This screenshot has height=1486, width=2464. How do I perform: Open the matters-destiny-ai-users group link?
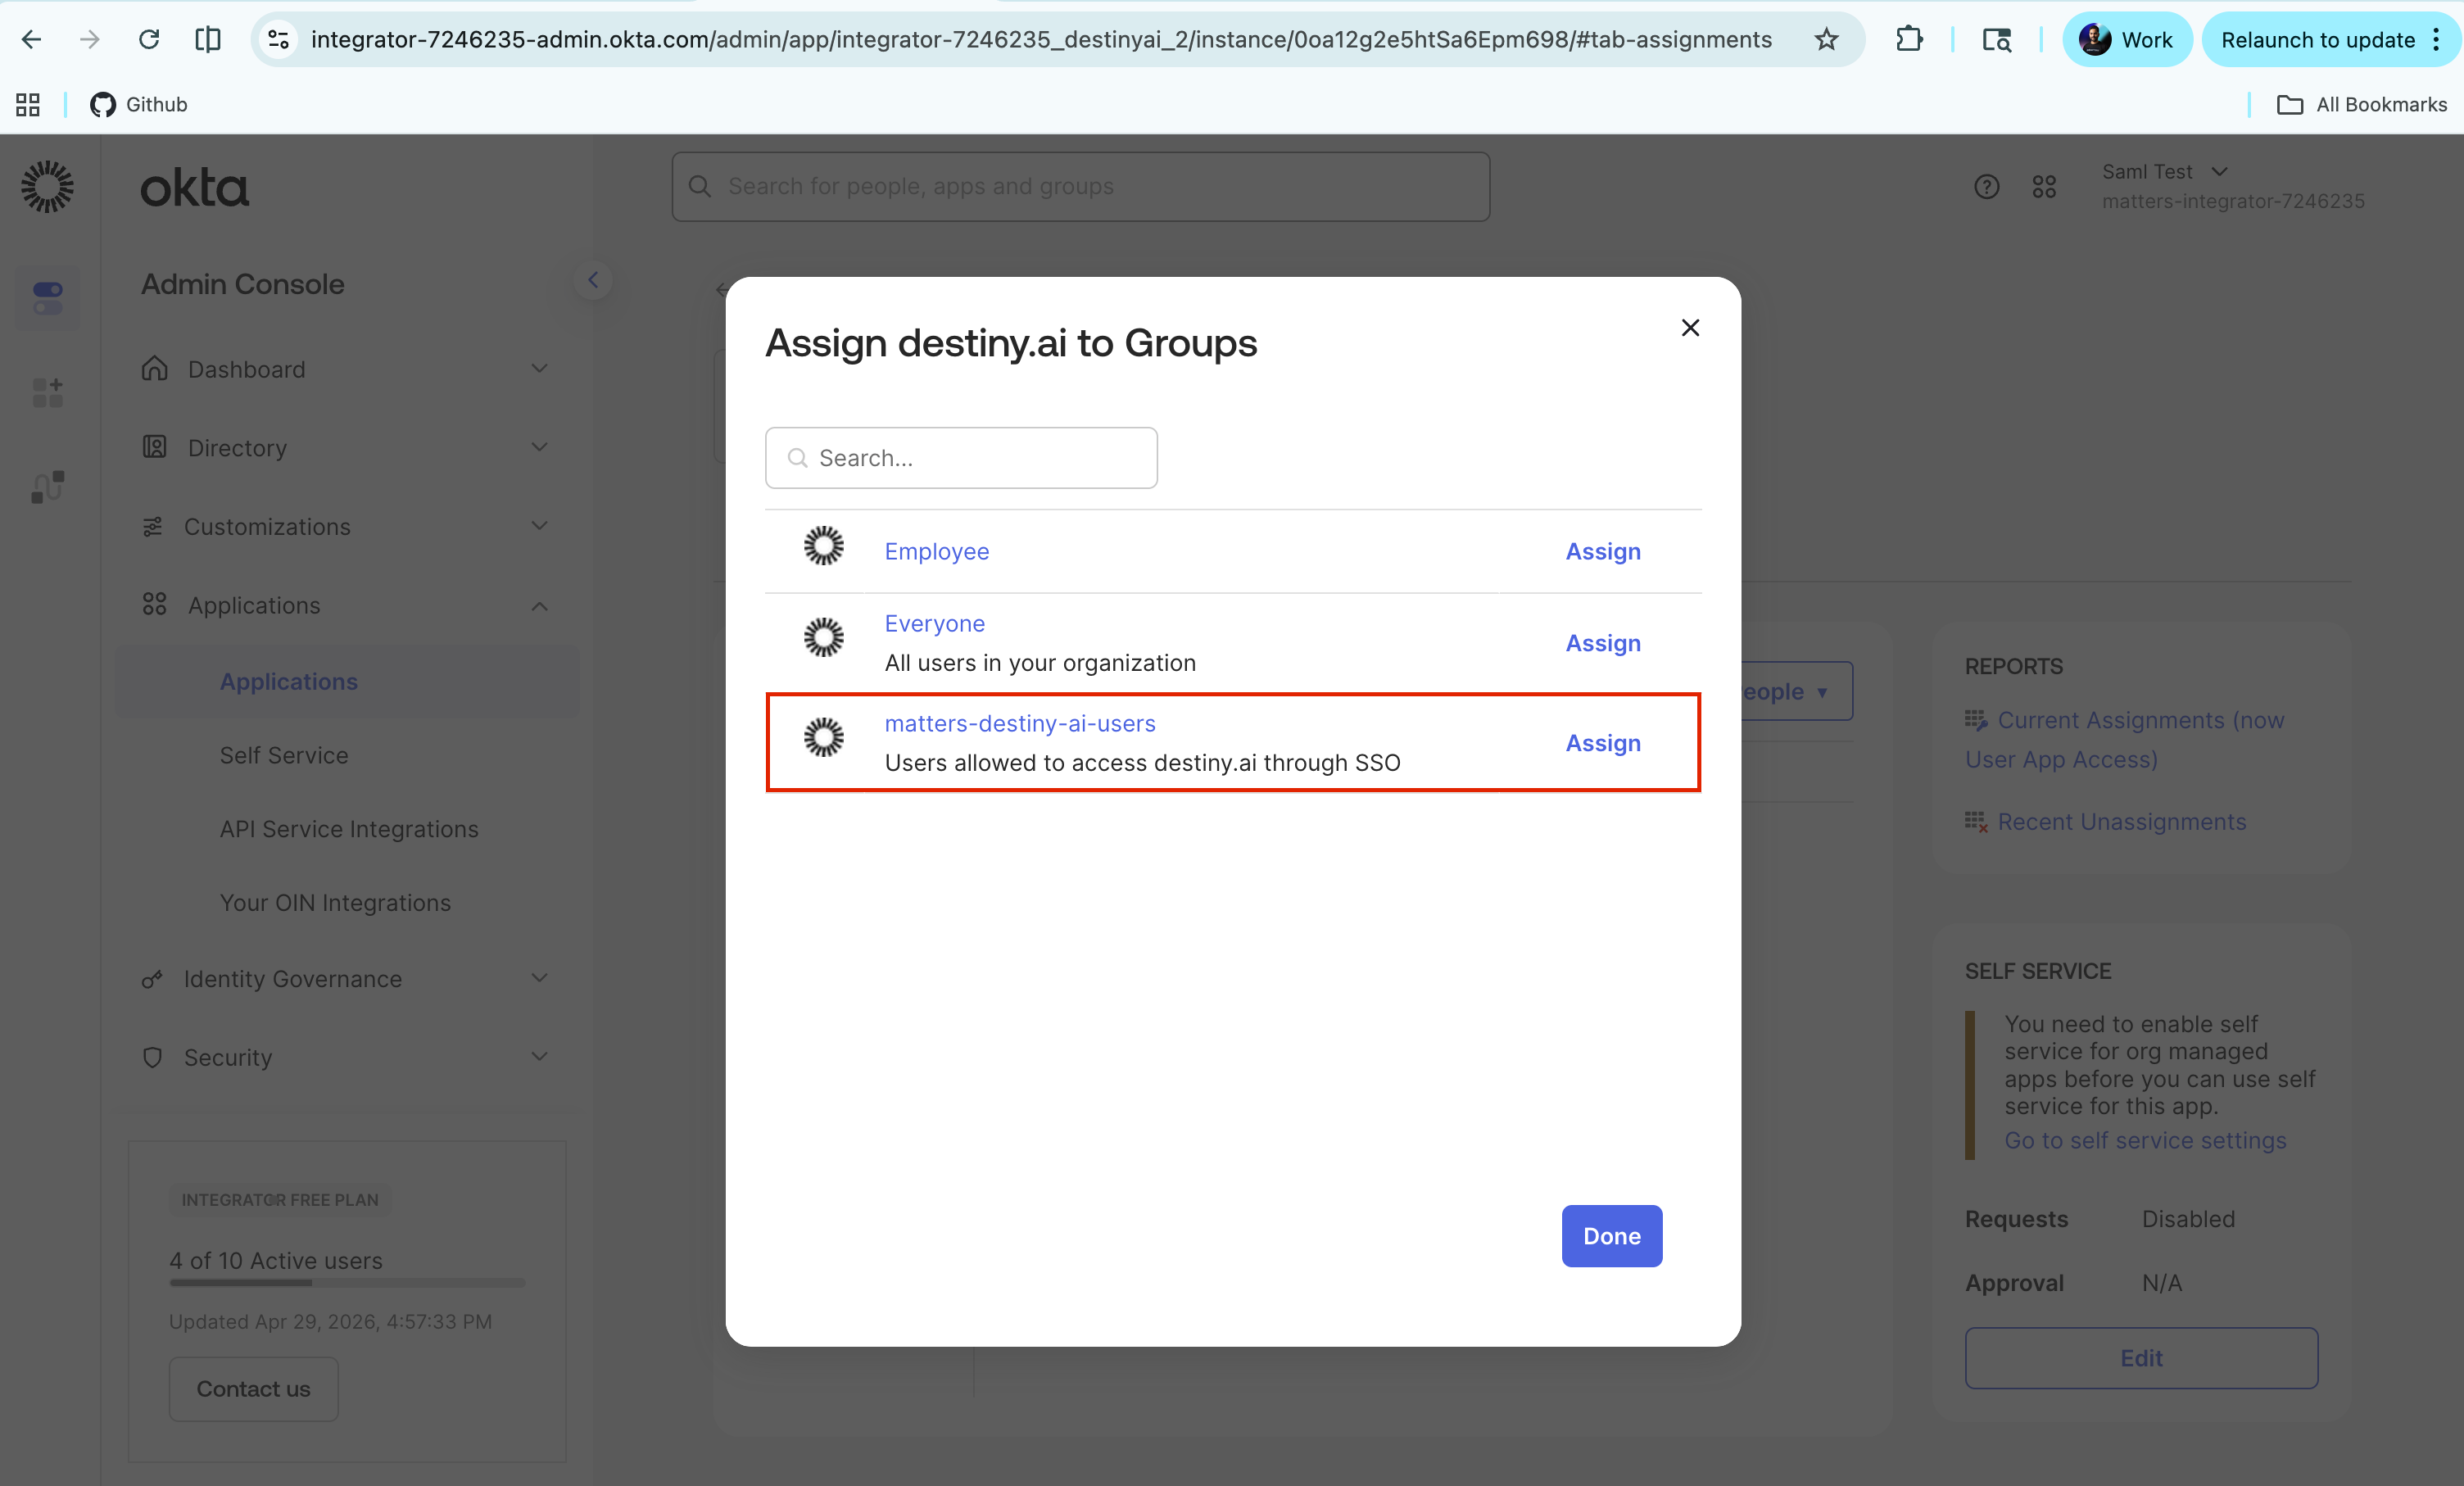pos(1020,723)
